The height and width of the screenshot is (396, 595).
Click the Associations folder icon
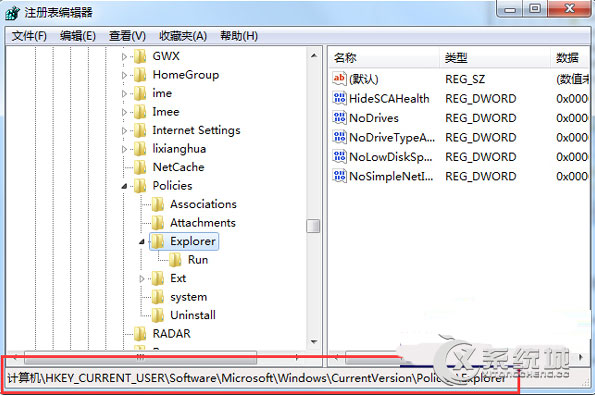coord(157,204)
